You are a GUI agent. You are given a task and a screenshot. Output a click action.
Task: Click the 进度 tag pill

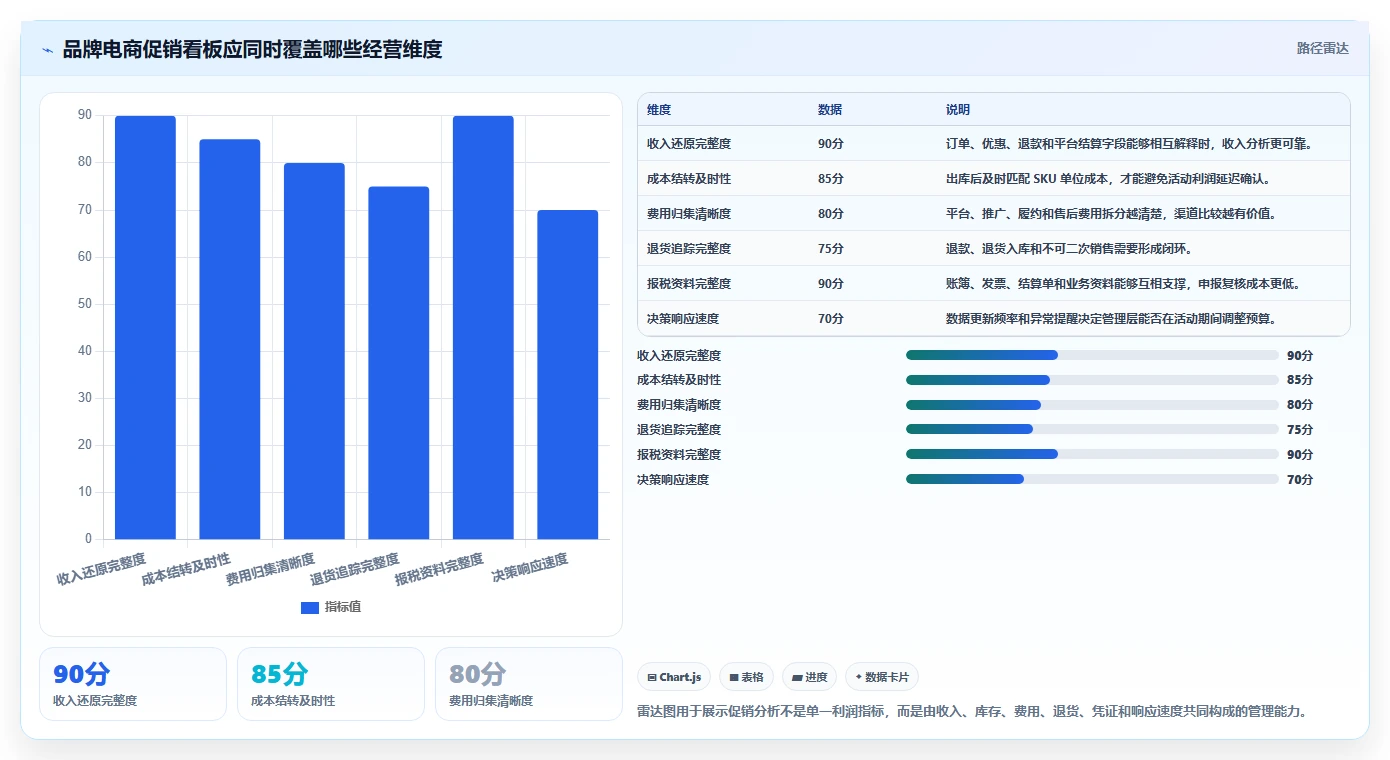(x=809, y=677)
